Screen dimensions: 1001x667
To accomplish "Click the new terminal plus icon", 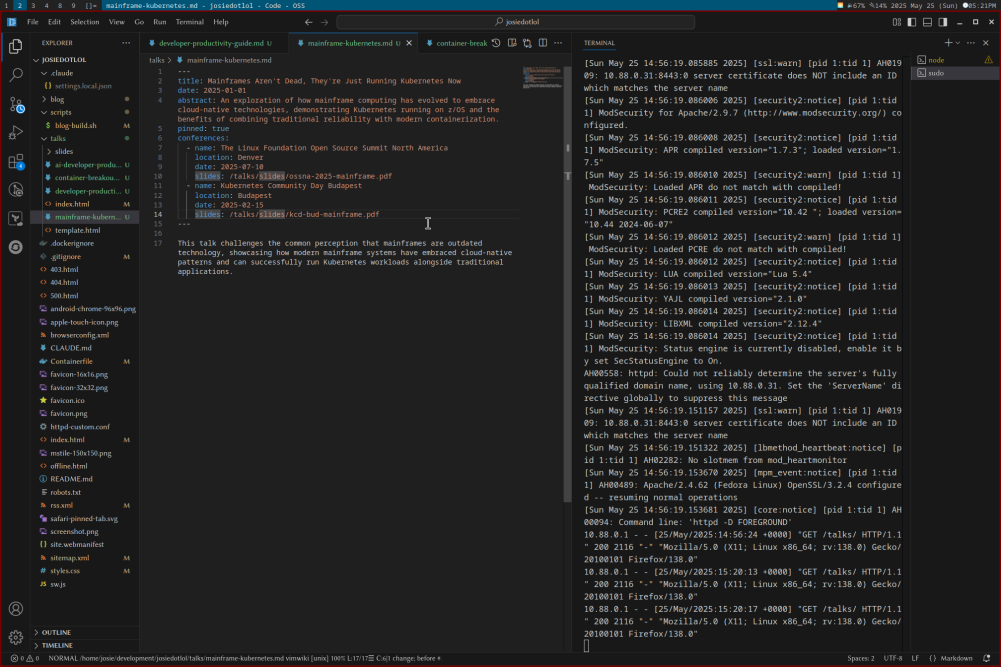I will click(947, 43).
